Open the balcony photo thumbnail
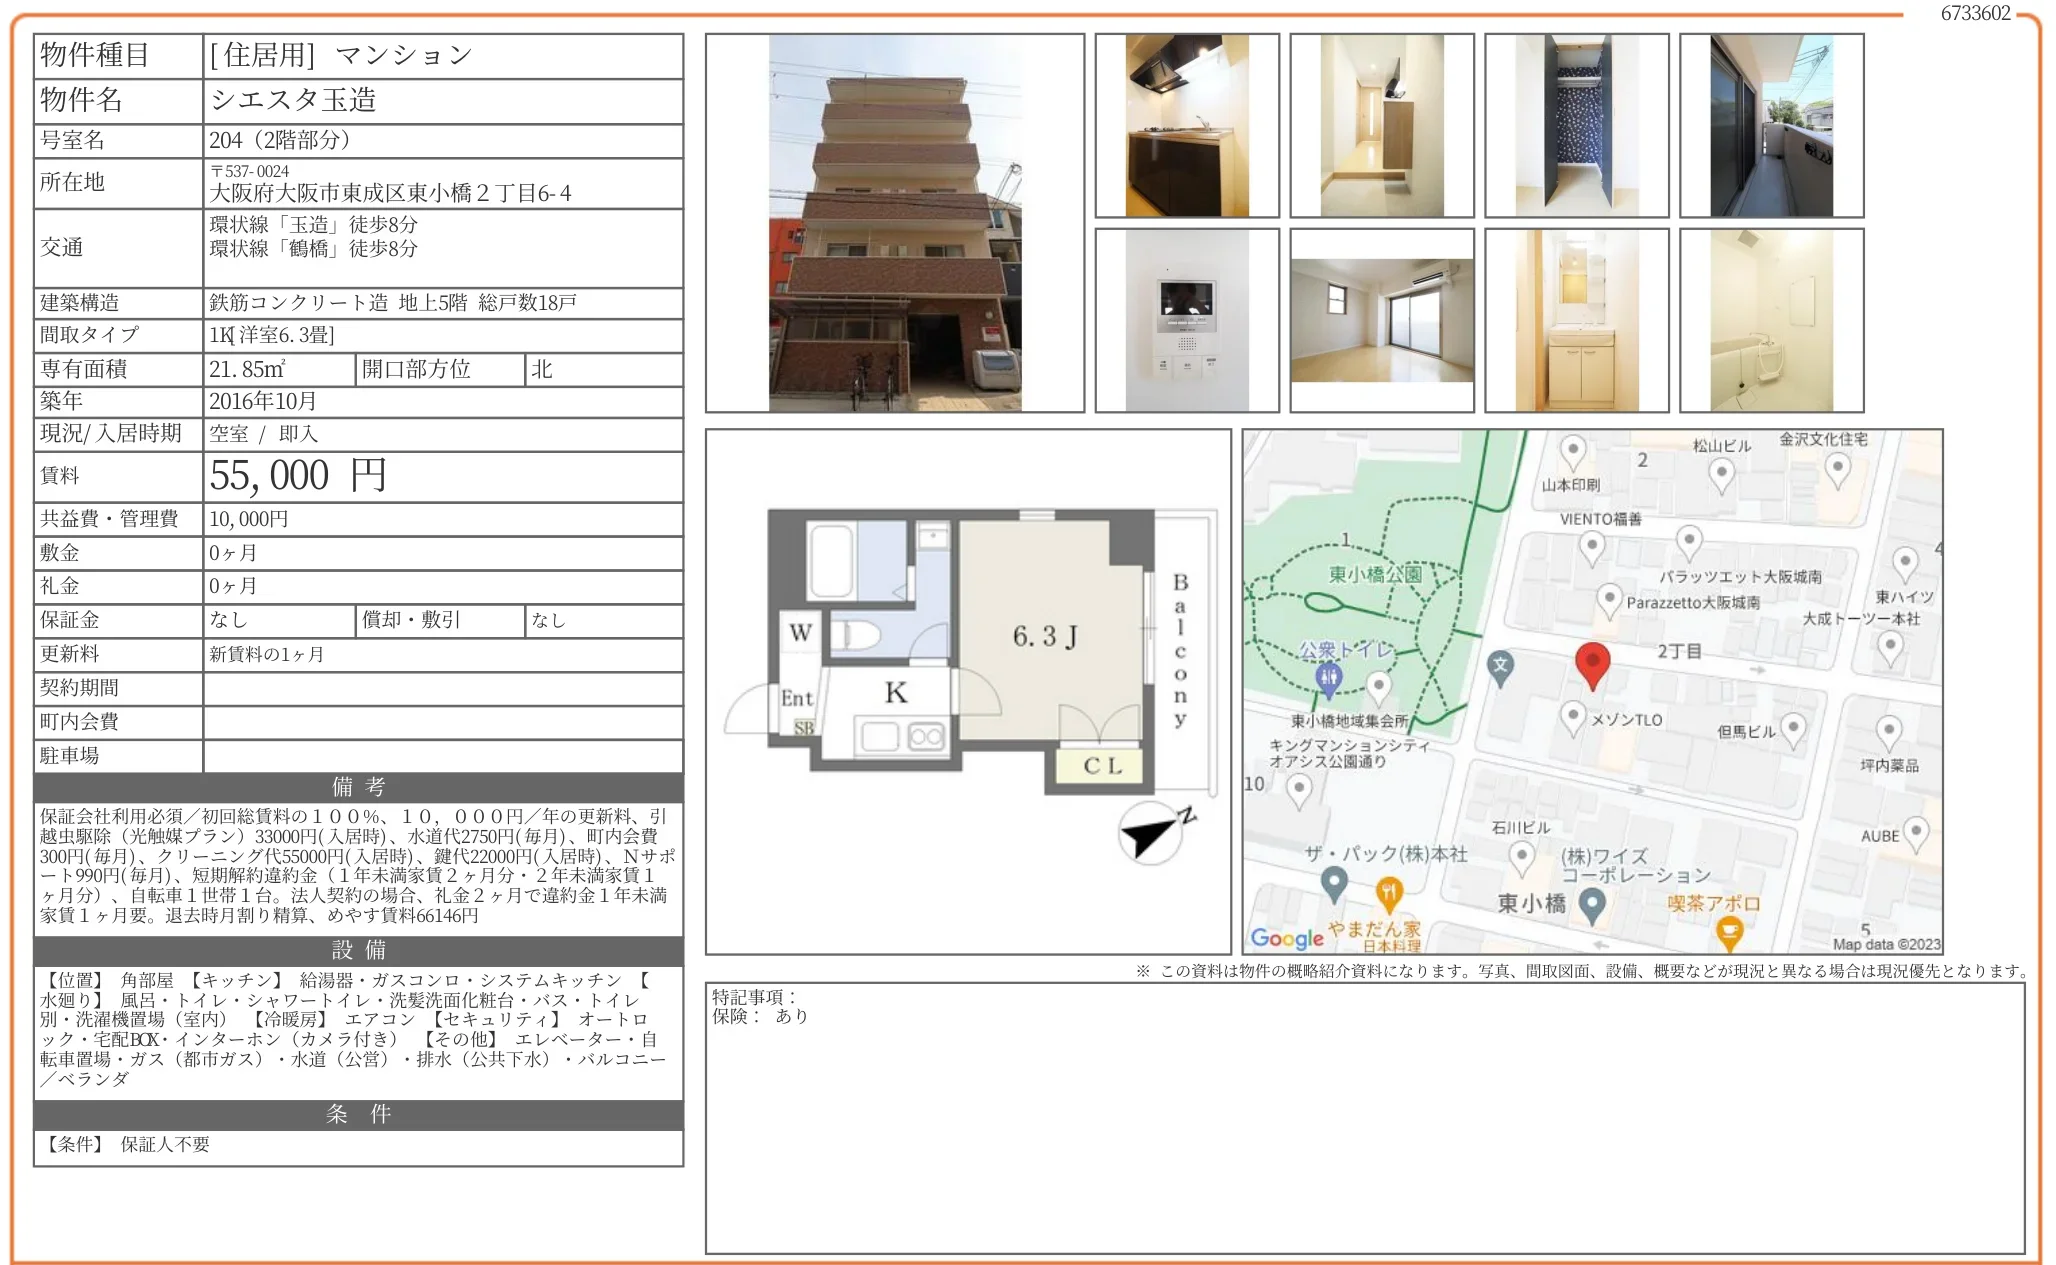The image size is (2056, 1265). pos(1771,126)
